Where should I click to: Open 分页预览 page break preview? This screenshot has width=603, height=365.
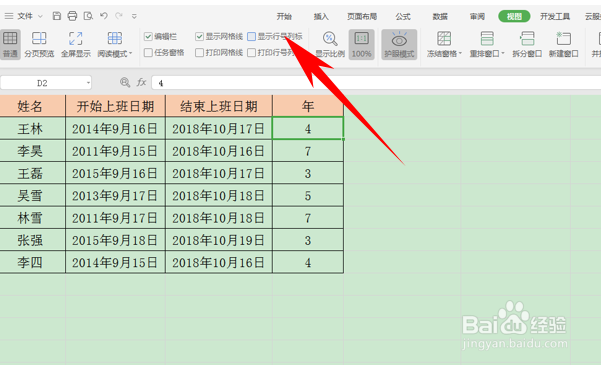click(39, 45)
